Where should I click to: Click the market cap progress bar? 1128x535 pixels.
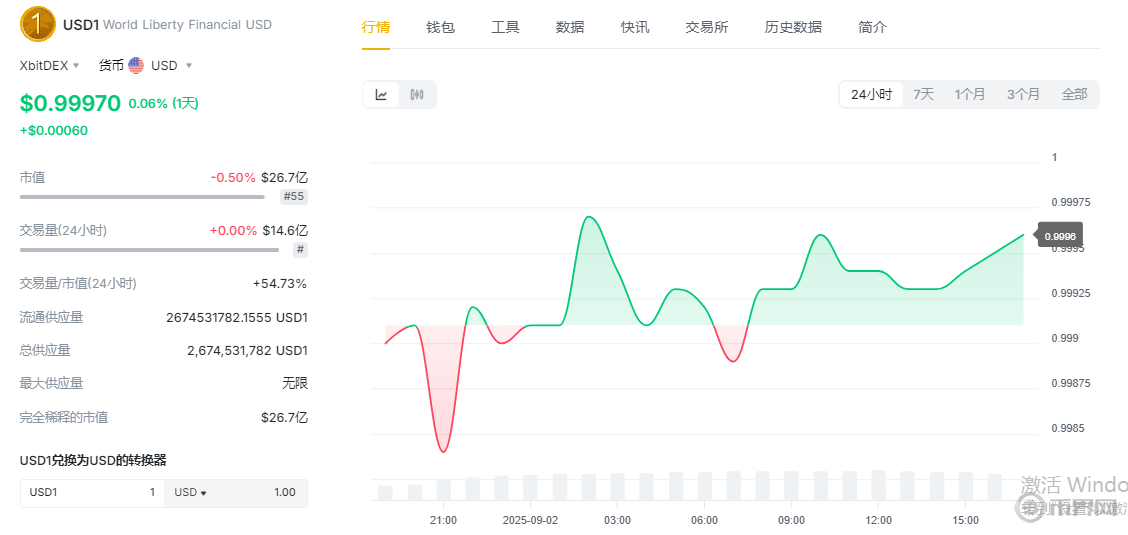142,197
